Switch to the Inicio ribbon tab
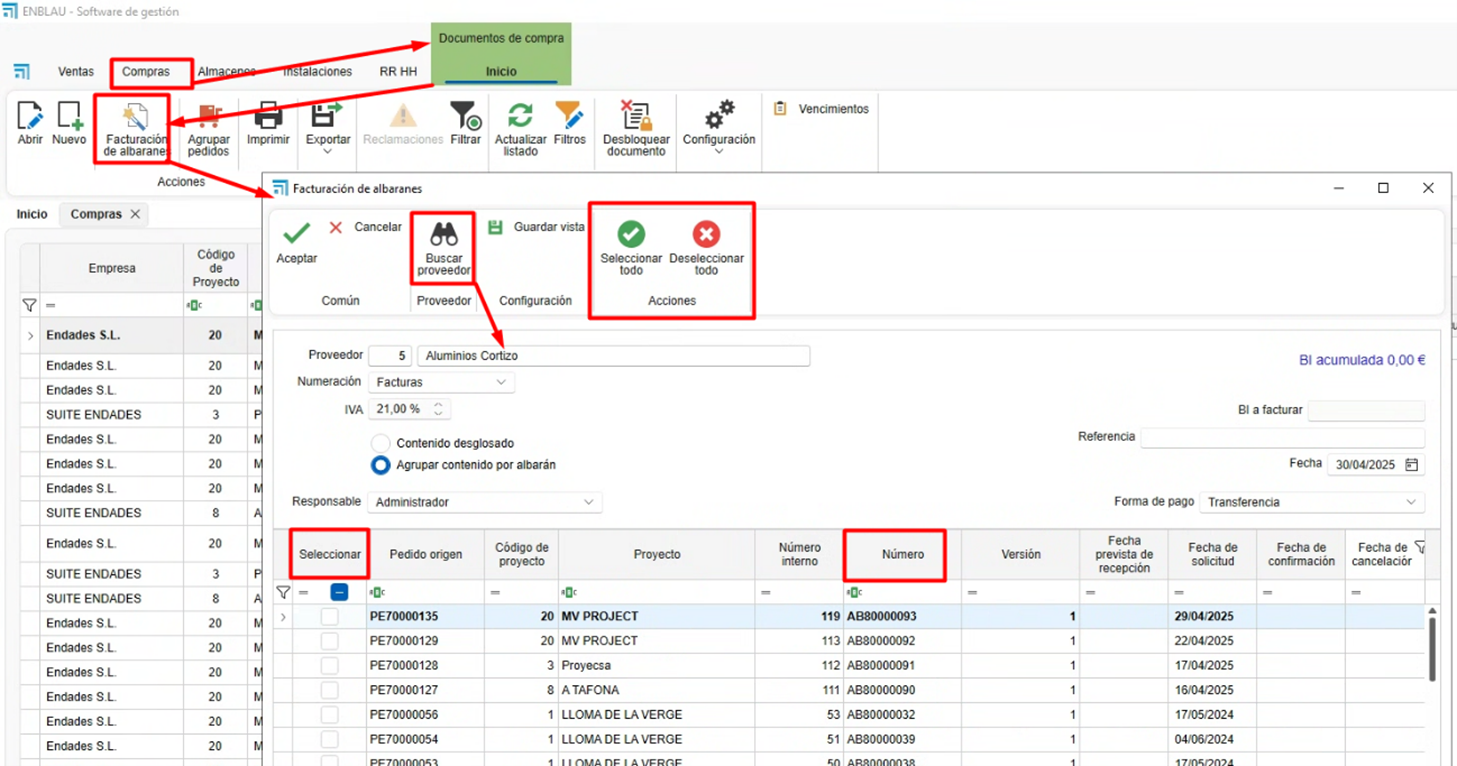This screenshot has width=1457, height=766. [501, 72]
